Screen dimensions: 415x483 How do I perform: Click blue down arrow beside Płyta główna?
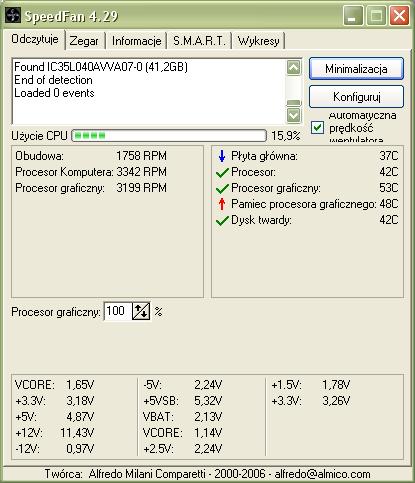click(x=222, y=156)
